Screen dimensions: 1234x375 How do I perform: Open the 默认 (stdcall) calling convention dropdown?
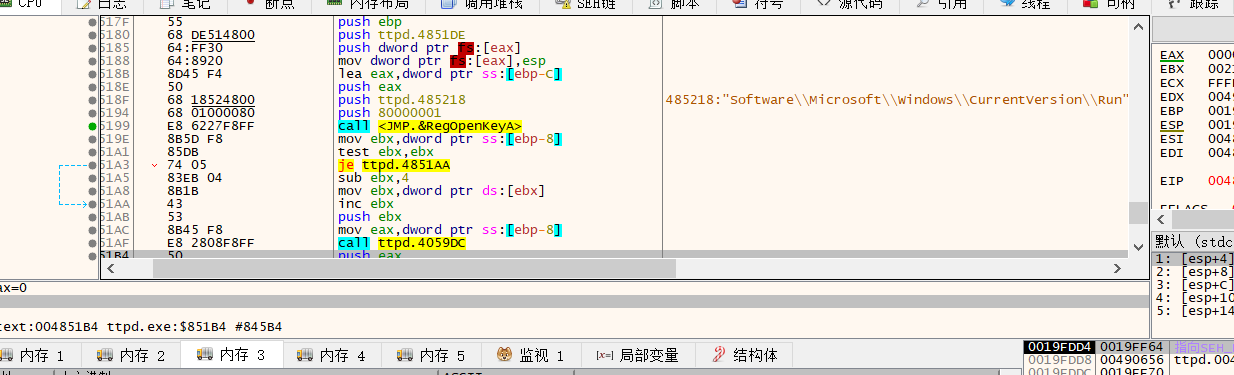click(1193, 241)
